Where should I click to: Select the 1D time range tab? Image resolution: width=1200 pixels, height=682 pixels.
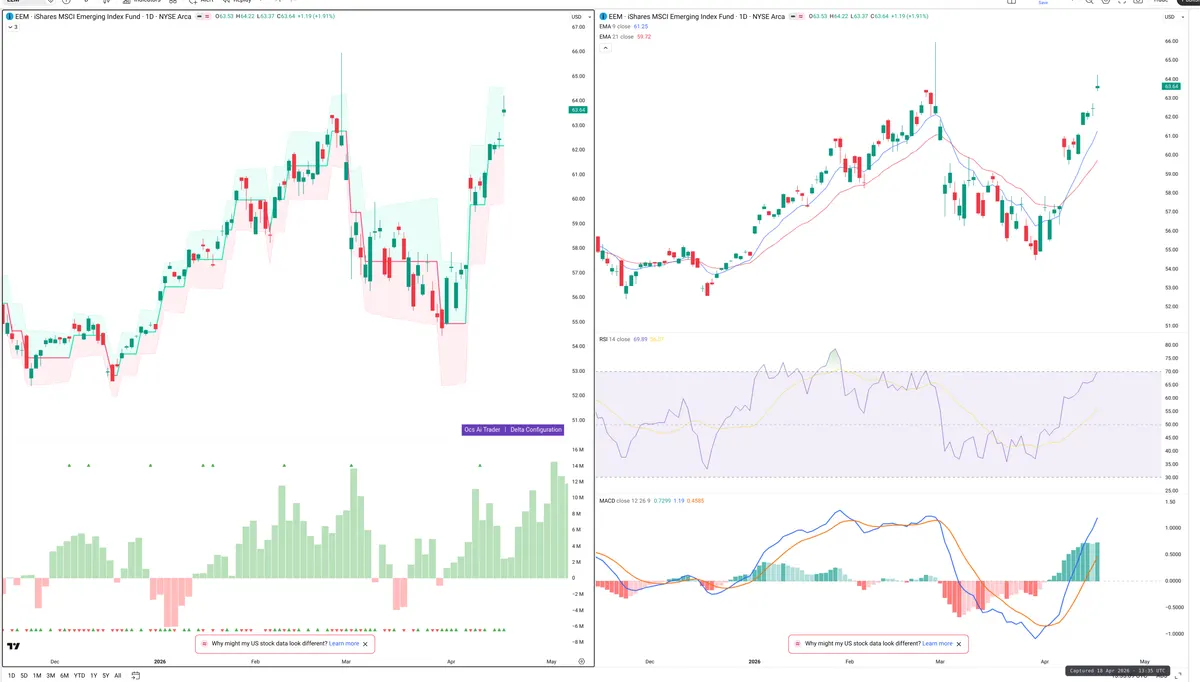11,676
